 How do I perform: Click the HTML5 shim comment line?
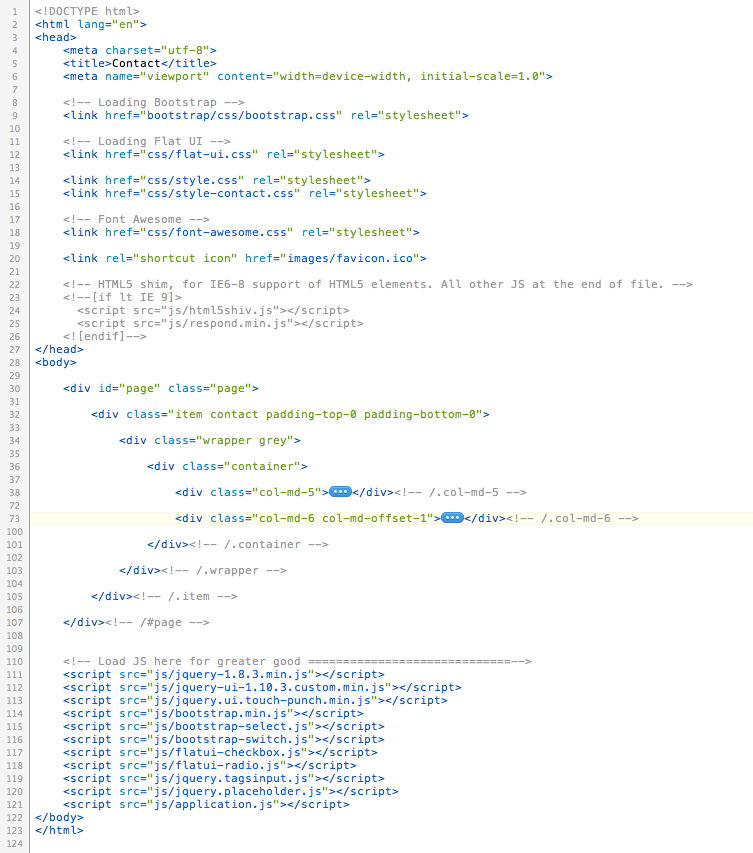[378, 285]
